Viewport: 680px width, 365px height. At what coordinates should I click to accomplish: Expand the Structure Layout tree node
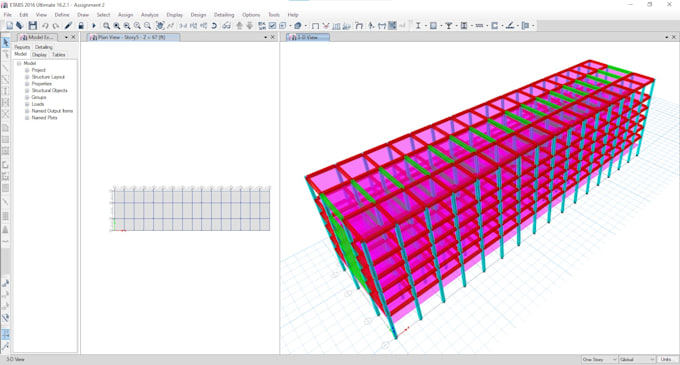pyautogui.click(x=27, y=77)
